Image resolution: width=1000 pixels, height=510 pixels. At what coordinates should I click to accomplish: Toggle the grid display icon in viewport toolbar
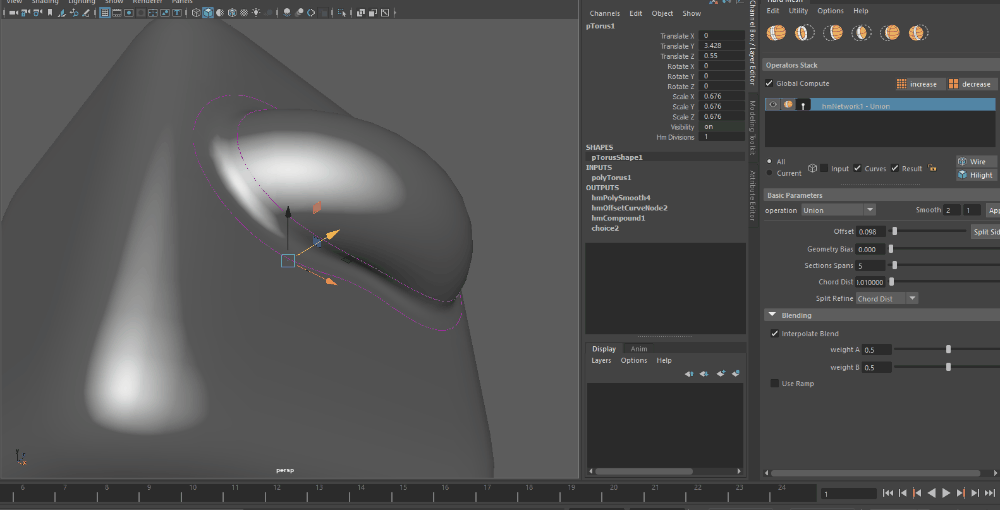pyautogui.click(x=105, y=12)
